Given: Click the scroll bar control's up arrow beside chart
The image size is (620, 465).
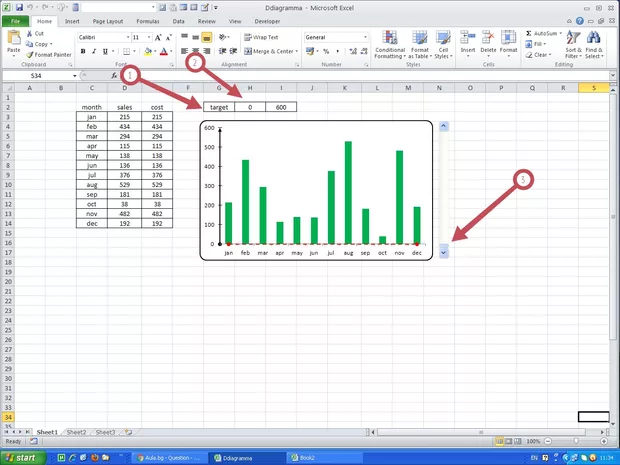Looking at the screenshot, I should [444, 126].
